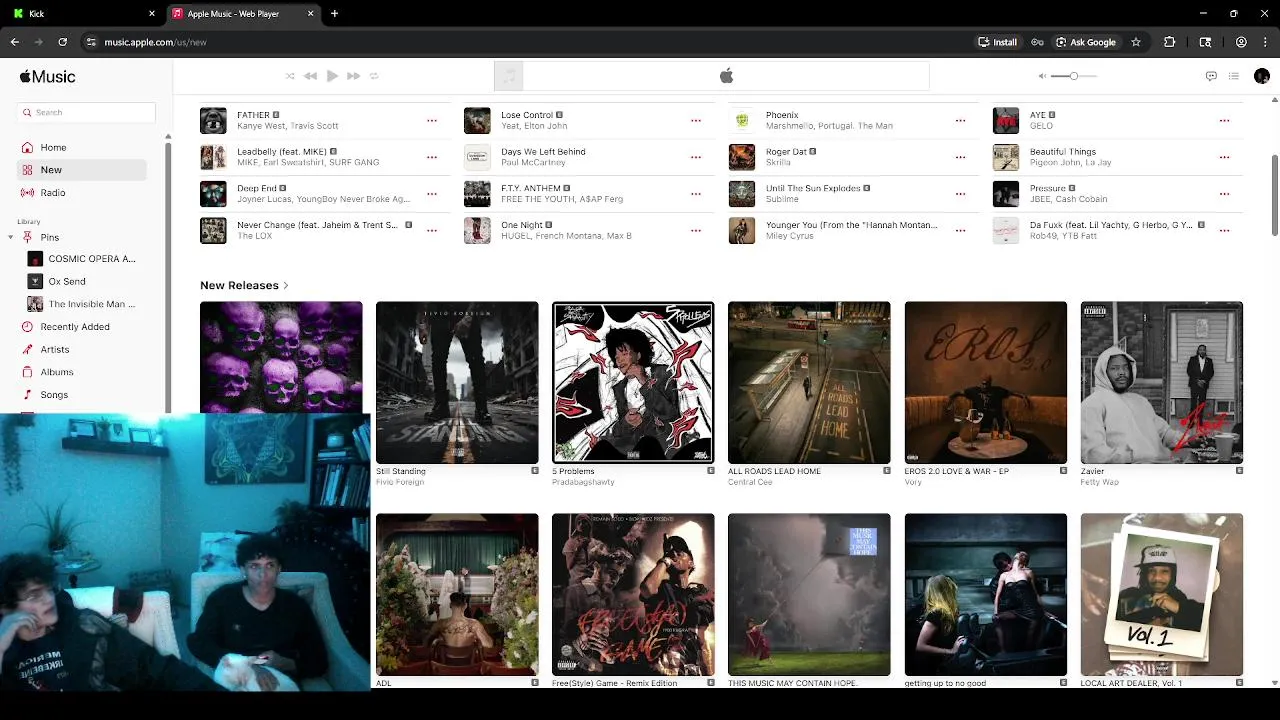Click Central Cee artist link

point(750,482)
